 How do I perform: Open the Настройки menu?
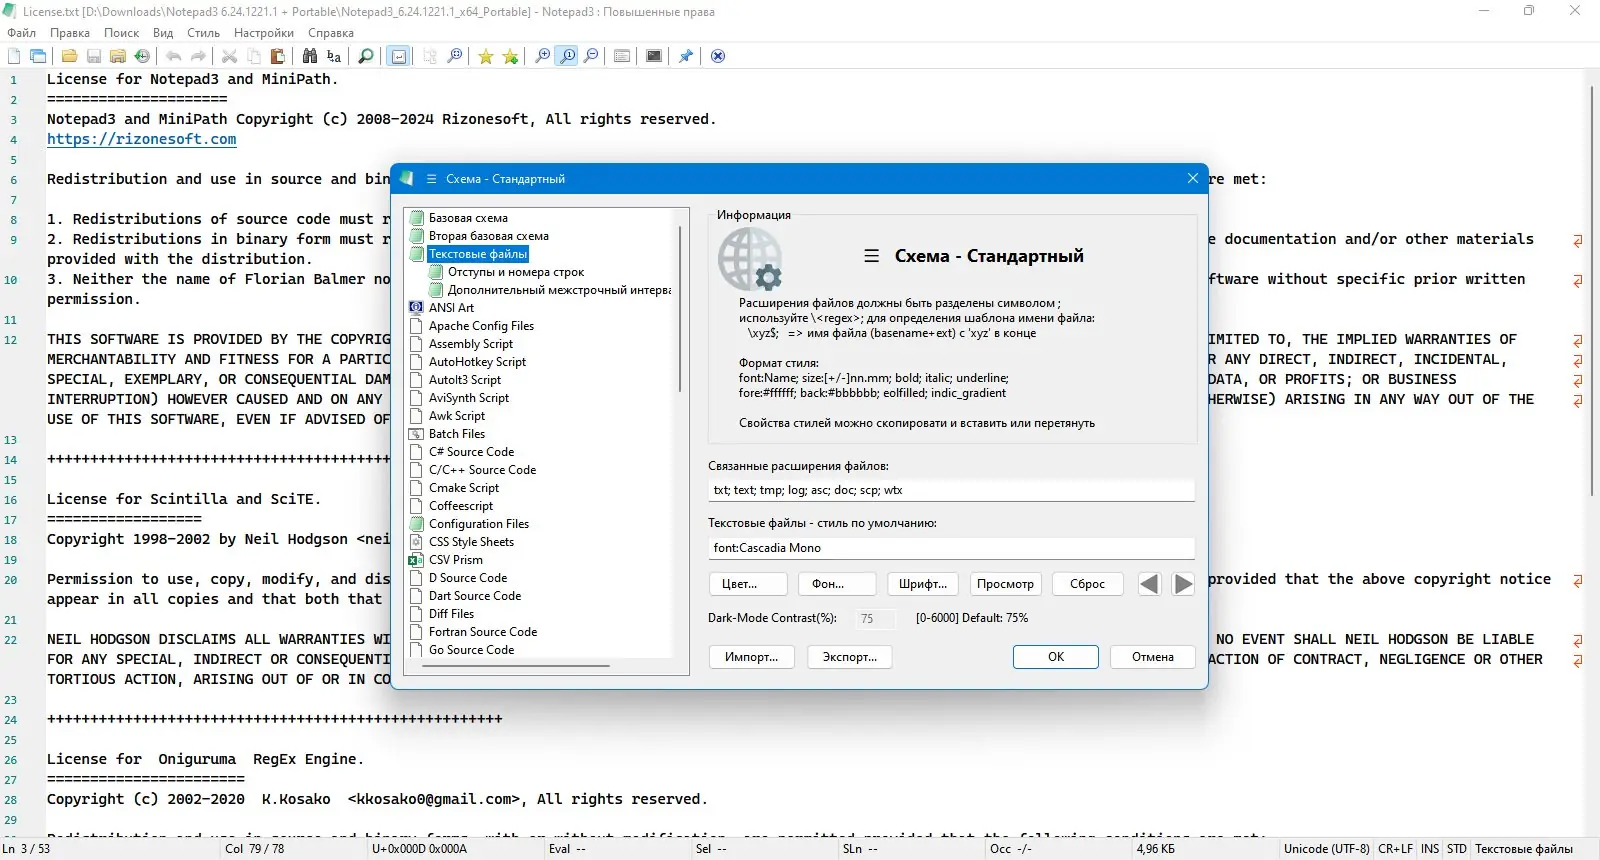coord(264,33)
